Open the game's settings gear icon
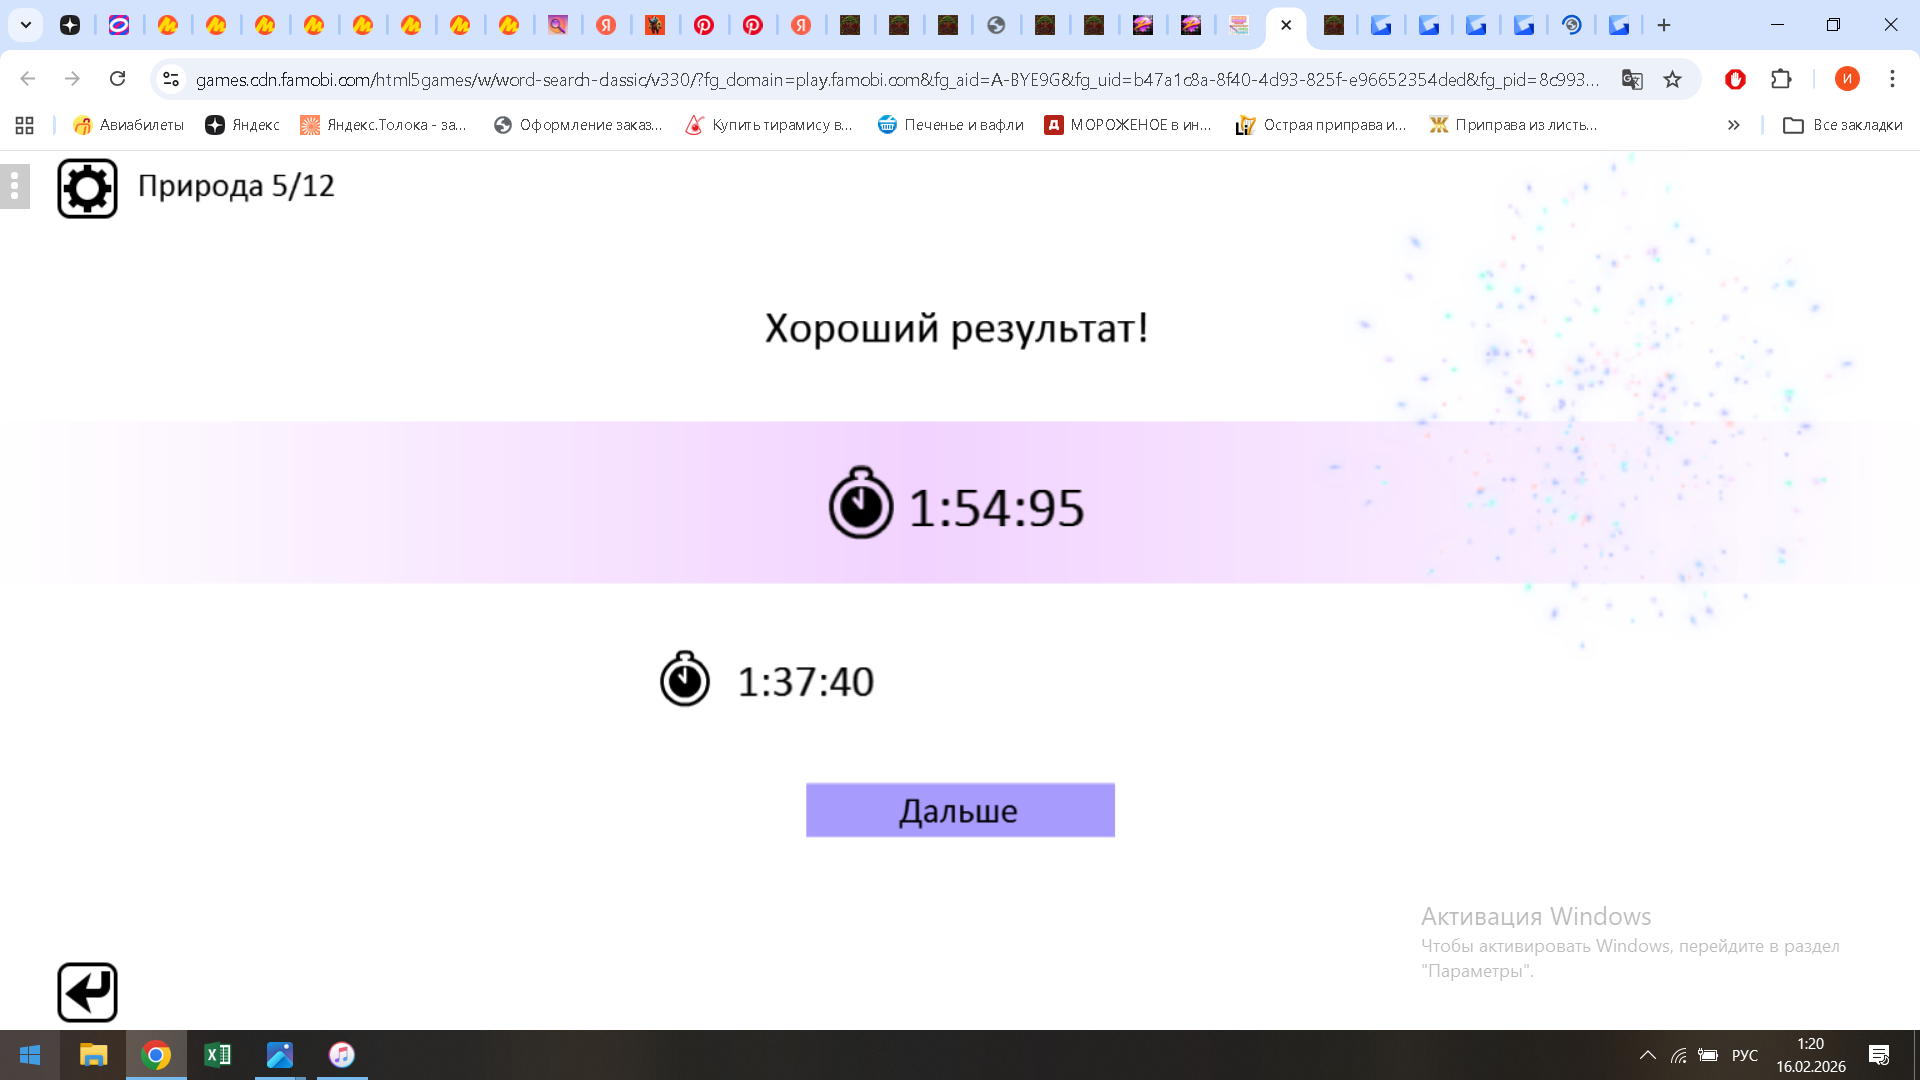This screenshot has width=1920, height=1080. click(87, 186)
